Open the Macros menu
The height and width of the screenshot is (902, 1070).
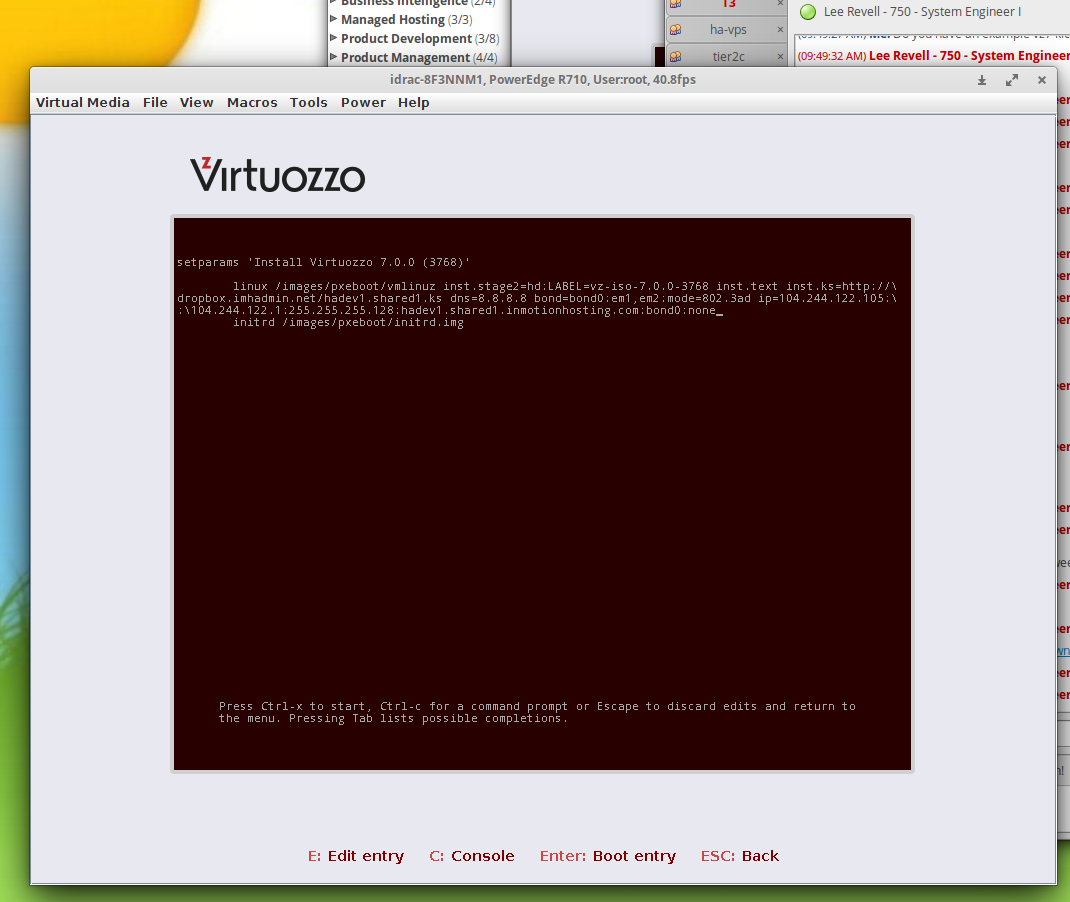point(252,102)
